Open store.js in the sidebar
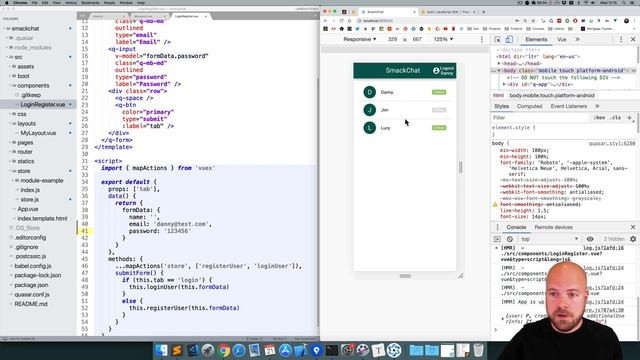Screen dimensions: 640x360 (x=30, y=200)
